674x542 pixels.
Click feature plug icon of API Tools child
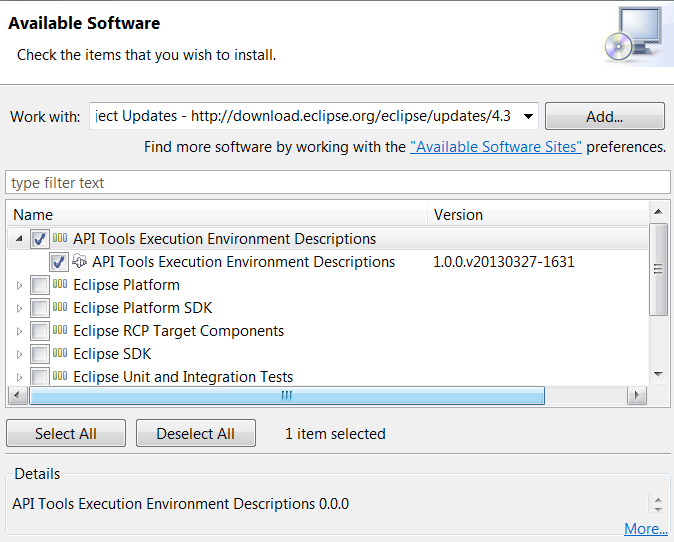pos(79,261)
